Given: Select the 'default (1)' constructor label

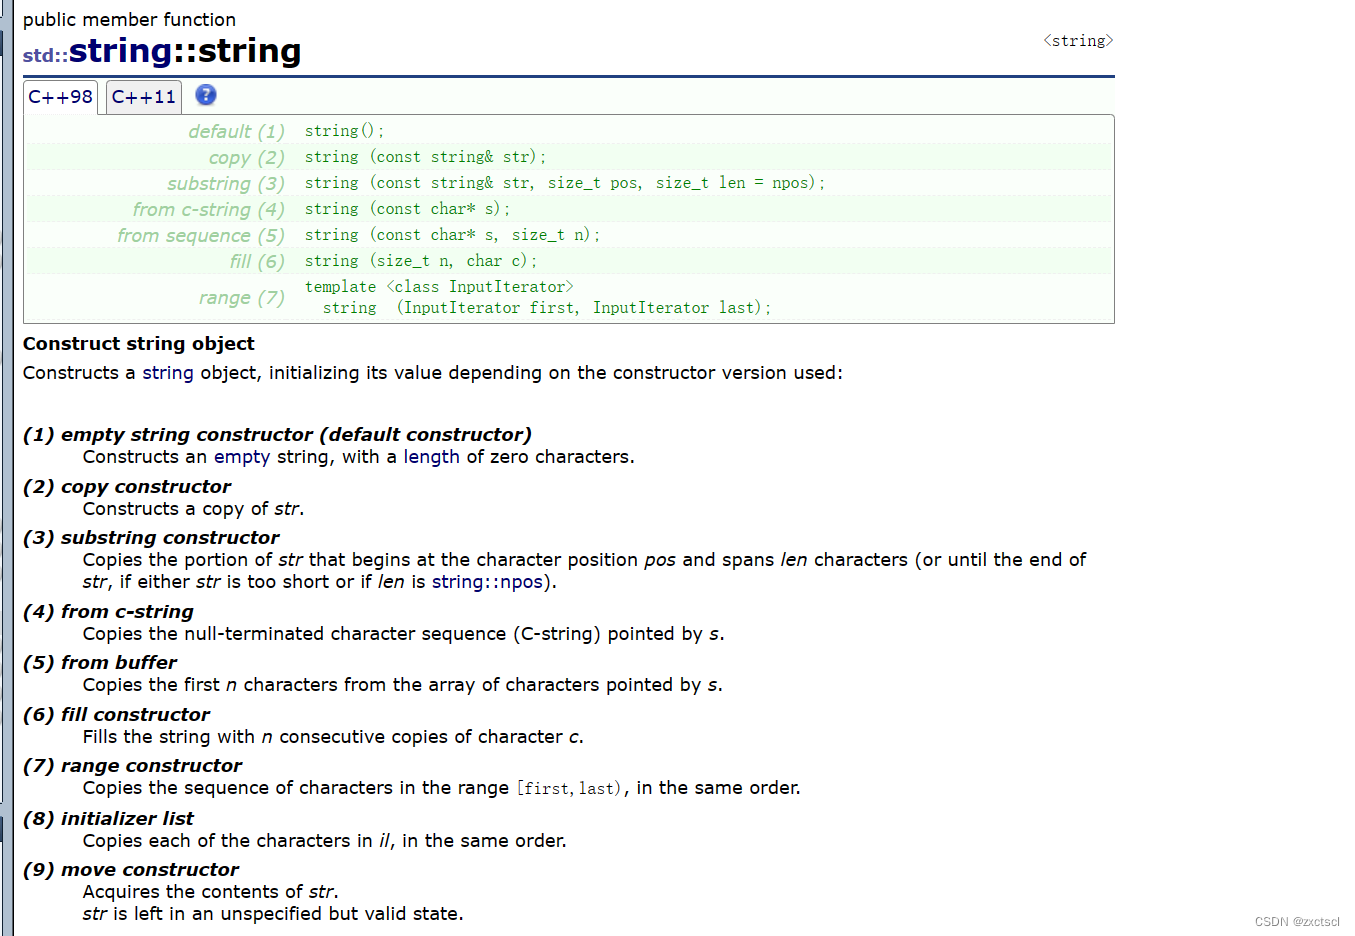Looking at the screenshot, I should [x=236, y=132].
